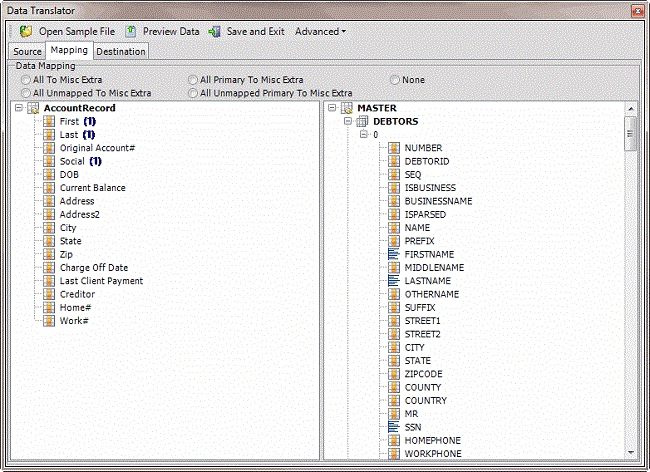Click the Preview Data toolbar icon
Image resolution: width=650 pixels, height=472 pixels.
click(131, 31)
